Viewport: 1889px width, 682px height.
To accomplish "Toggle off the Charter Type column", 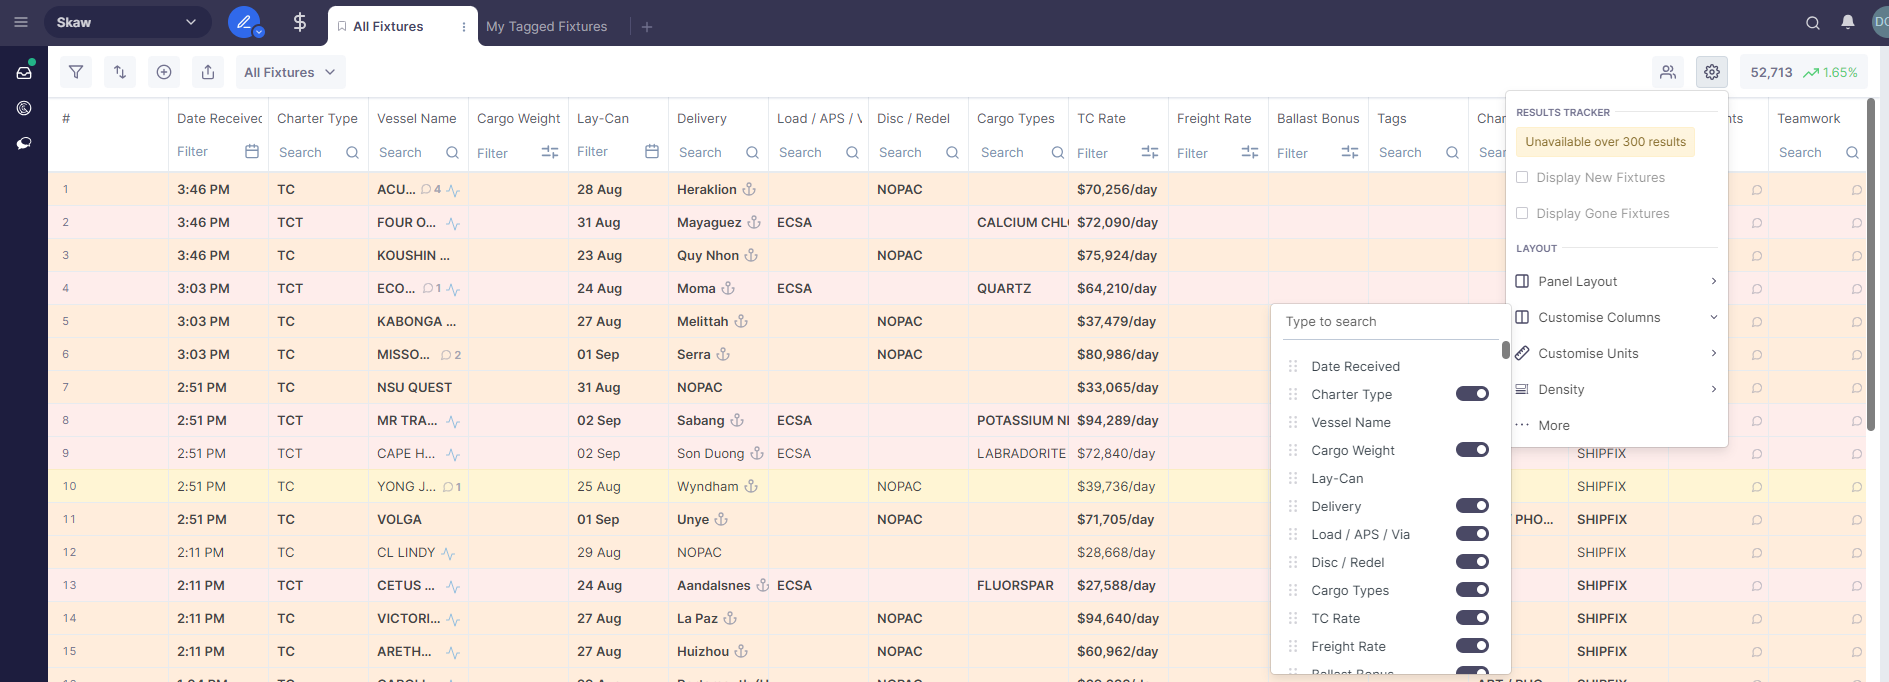I will point(1471,394).
